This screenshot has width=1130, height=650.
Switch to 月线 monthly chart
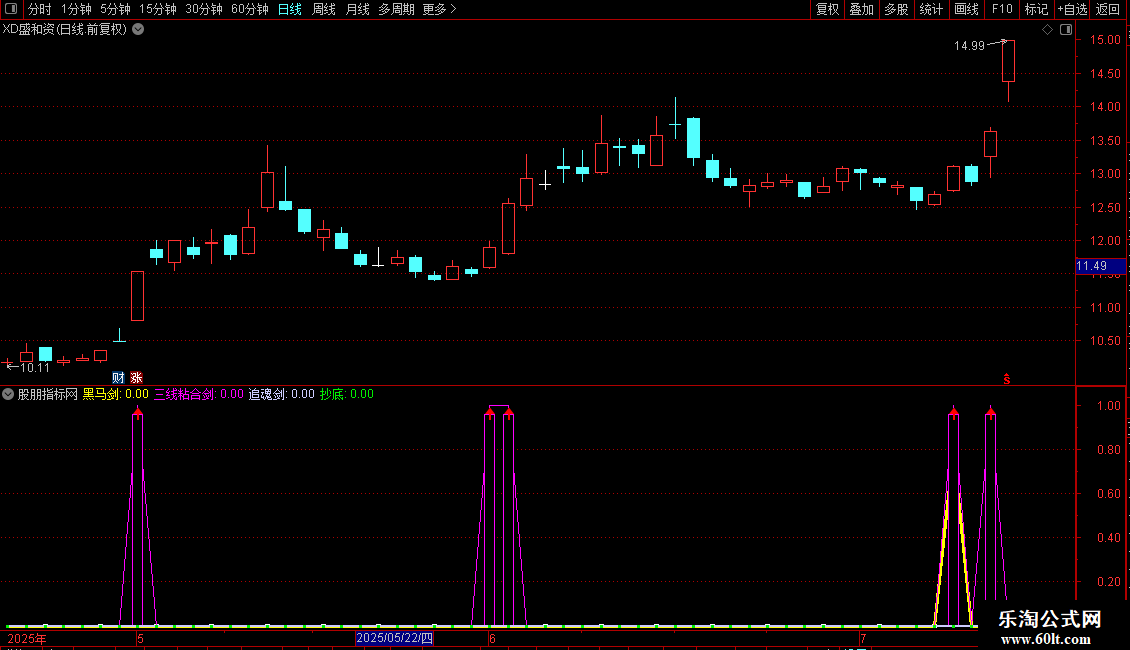[357, 9]
